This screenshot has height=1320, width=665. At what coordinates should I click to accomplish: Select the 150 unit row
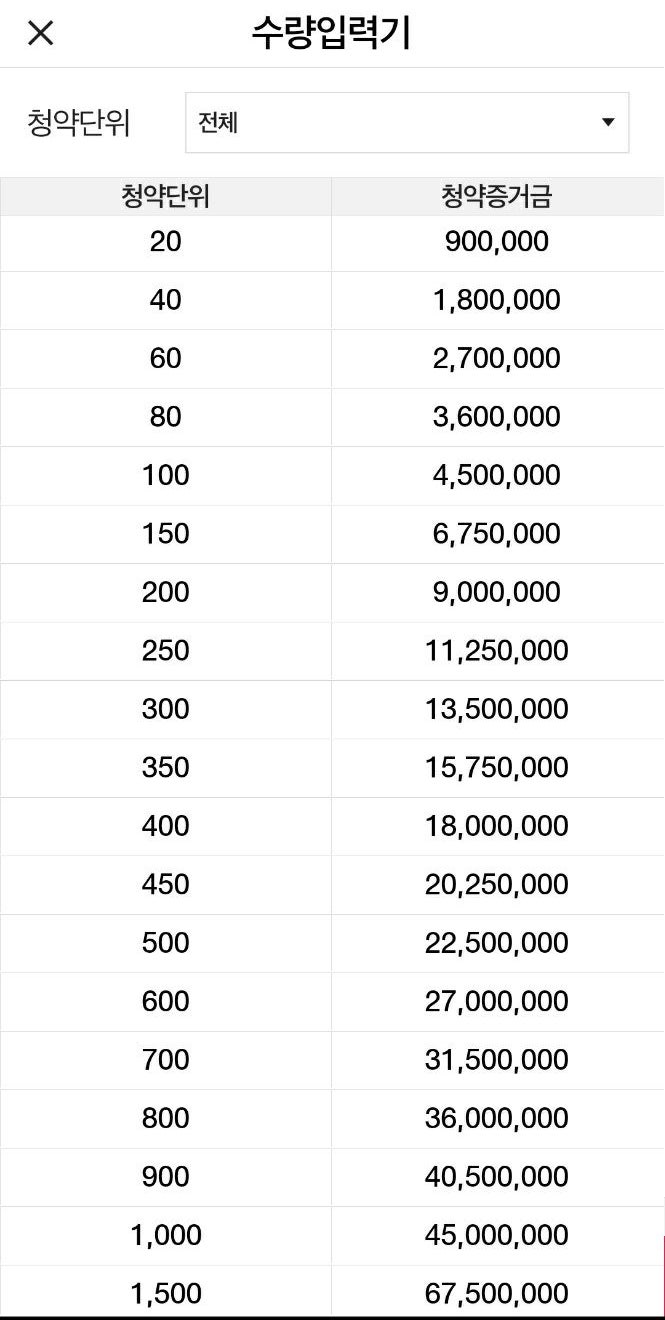pos(166,533)
